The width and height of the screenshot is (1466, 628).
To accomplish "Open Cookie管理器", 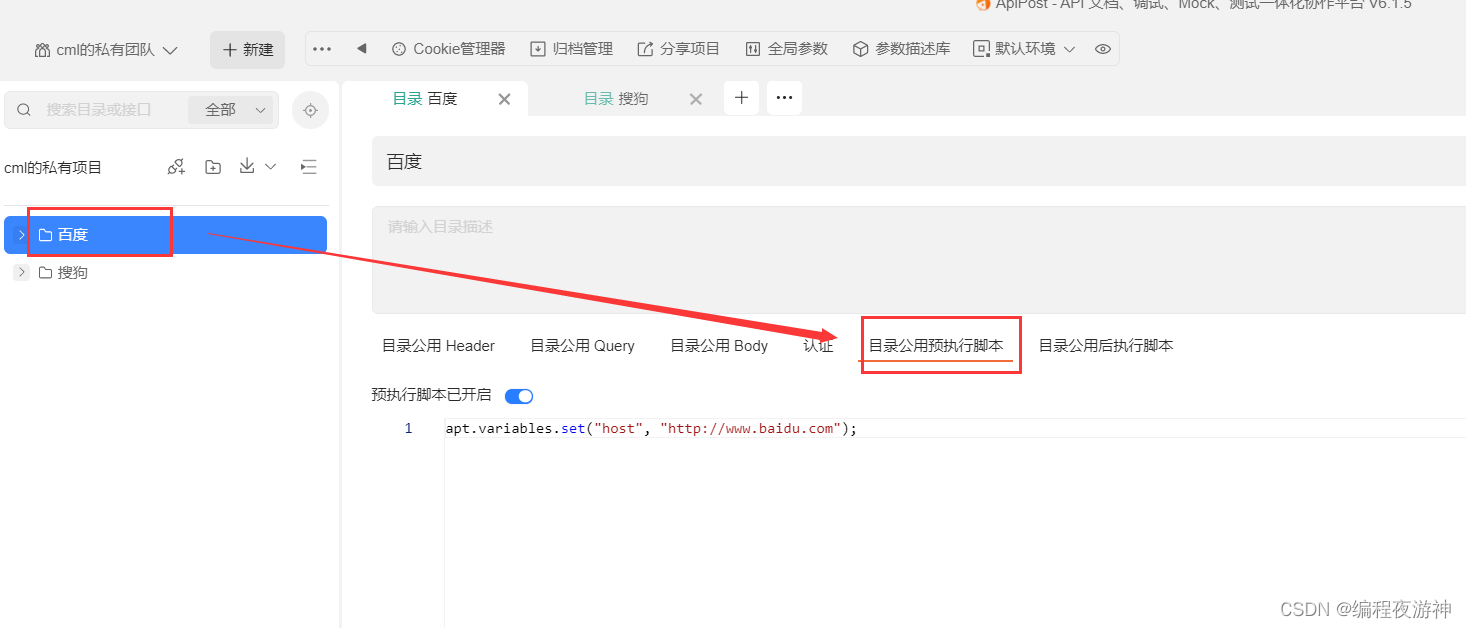I will tap(448, 48).
